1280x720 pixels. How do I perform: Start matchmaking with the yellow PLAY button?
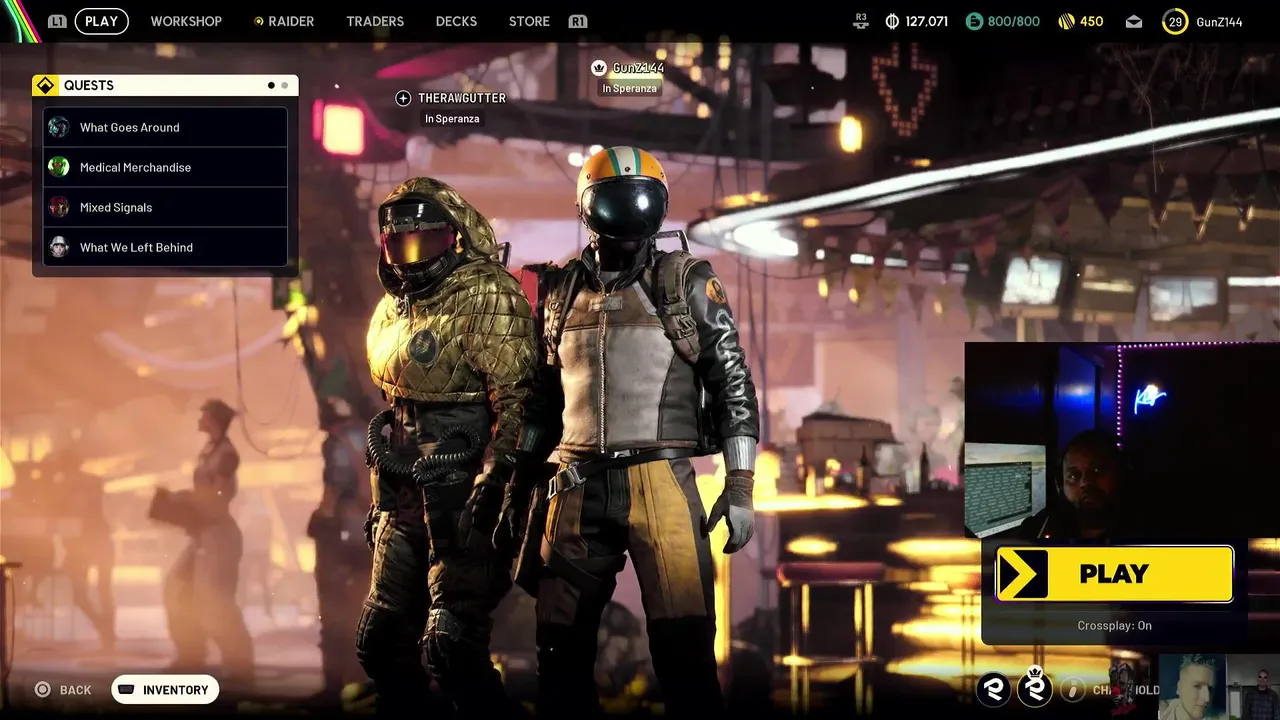pos(1114,574)
